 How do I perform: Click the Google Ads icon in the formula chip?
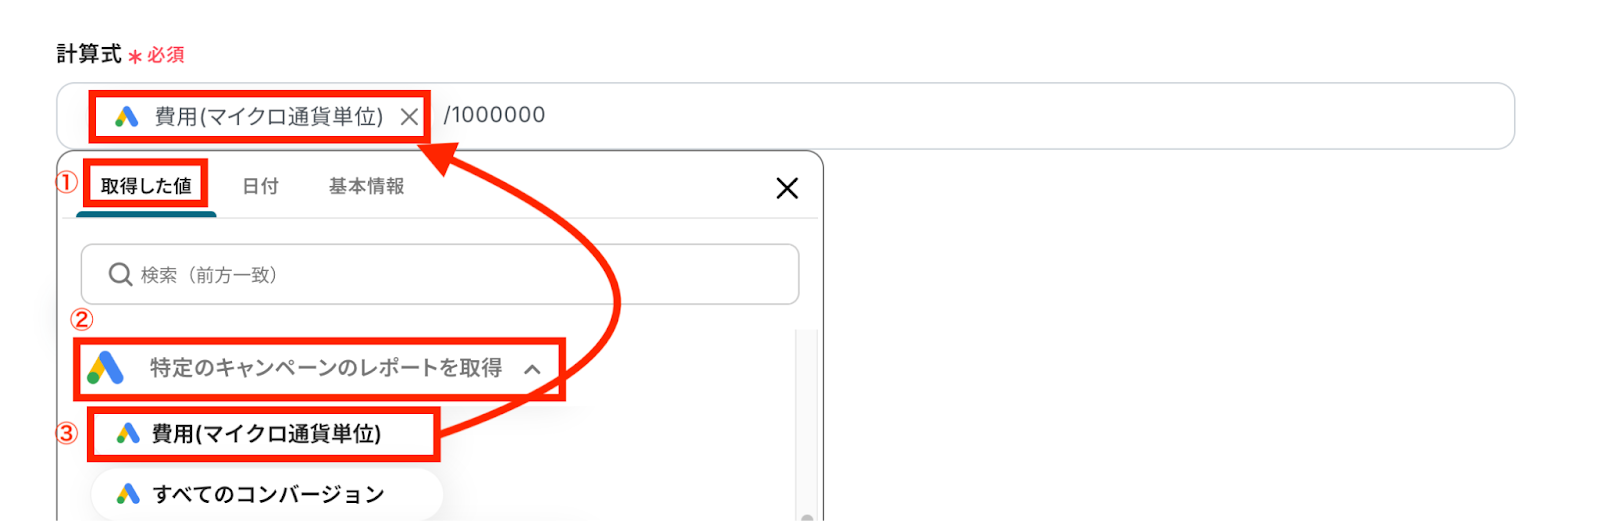126,117
